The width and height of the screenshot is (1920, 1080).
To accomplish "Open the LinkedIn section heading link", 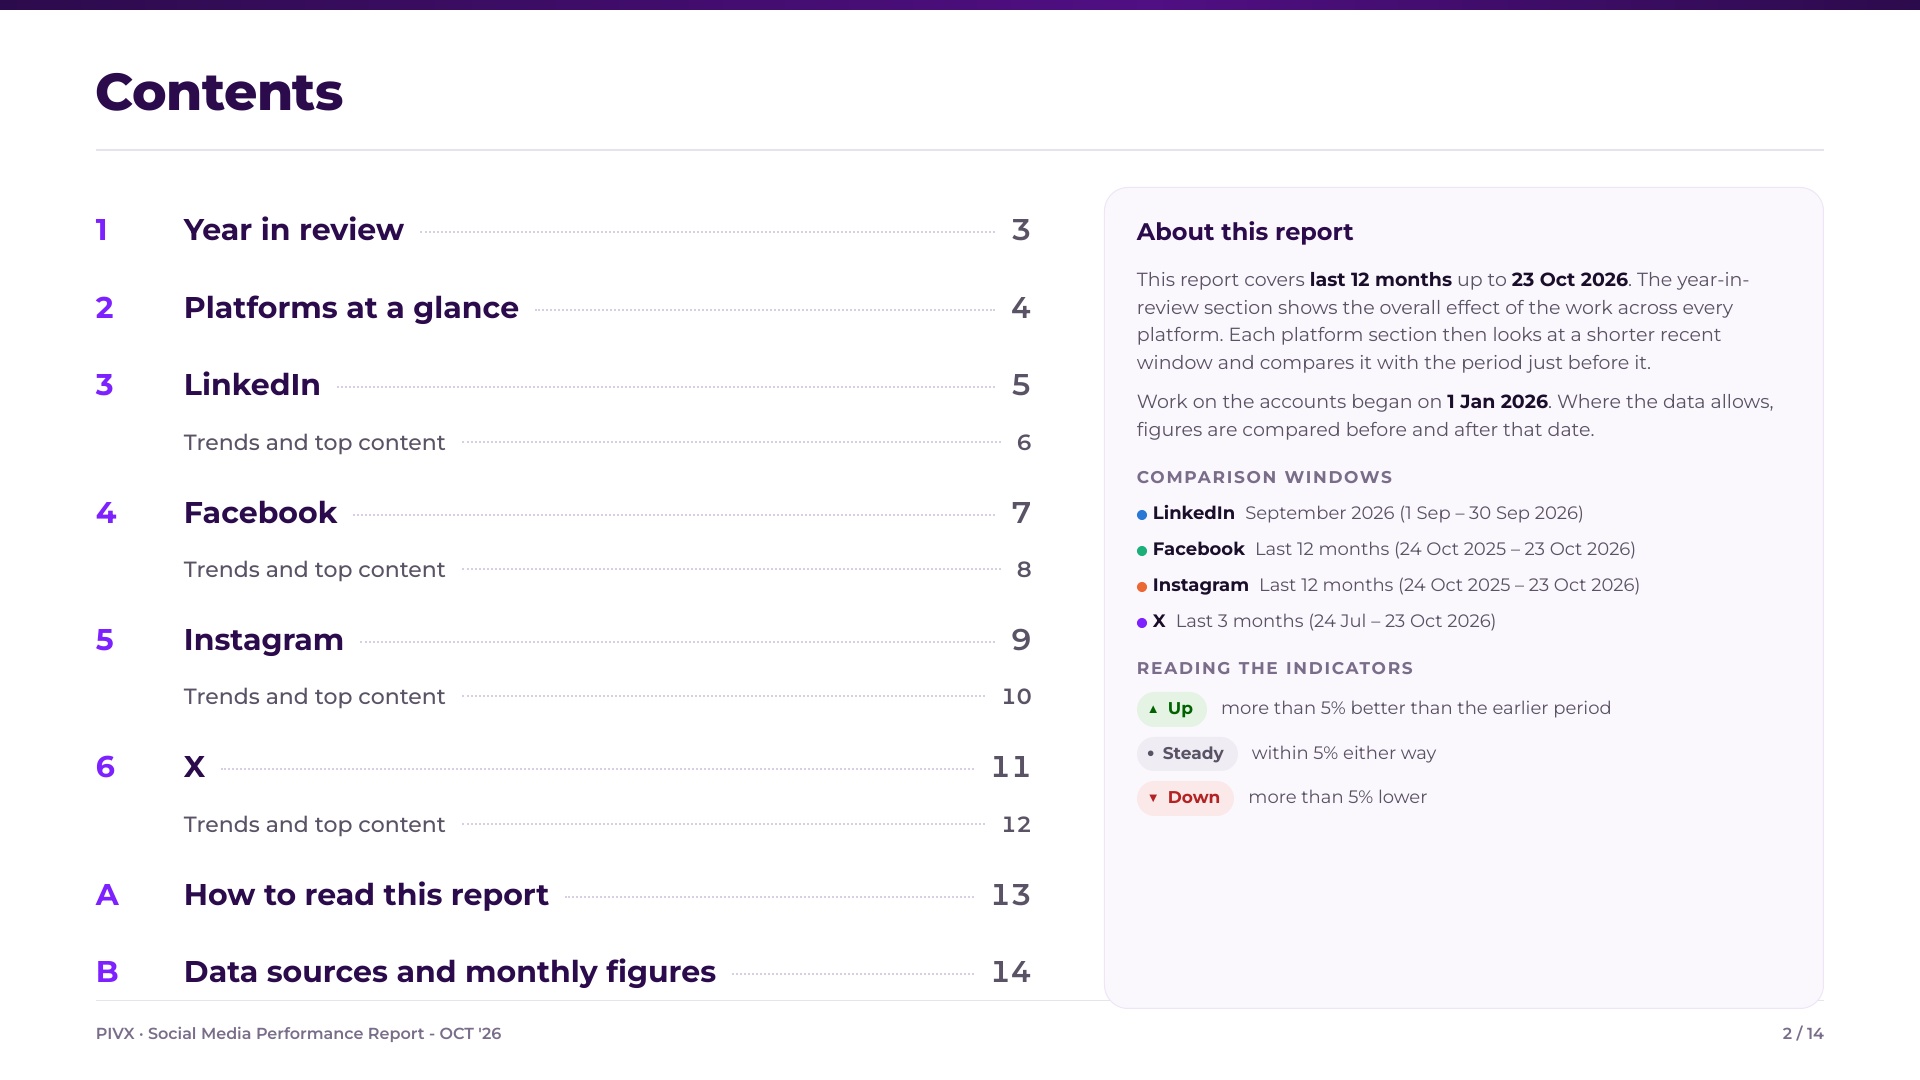I will point(563,385).
